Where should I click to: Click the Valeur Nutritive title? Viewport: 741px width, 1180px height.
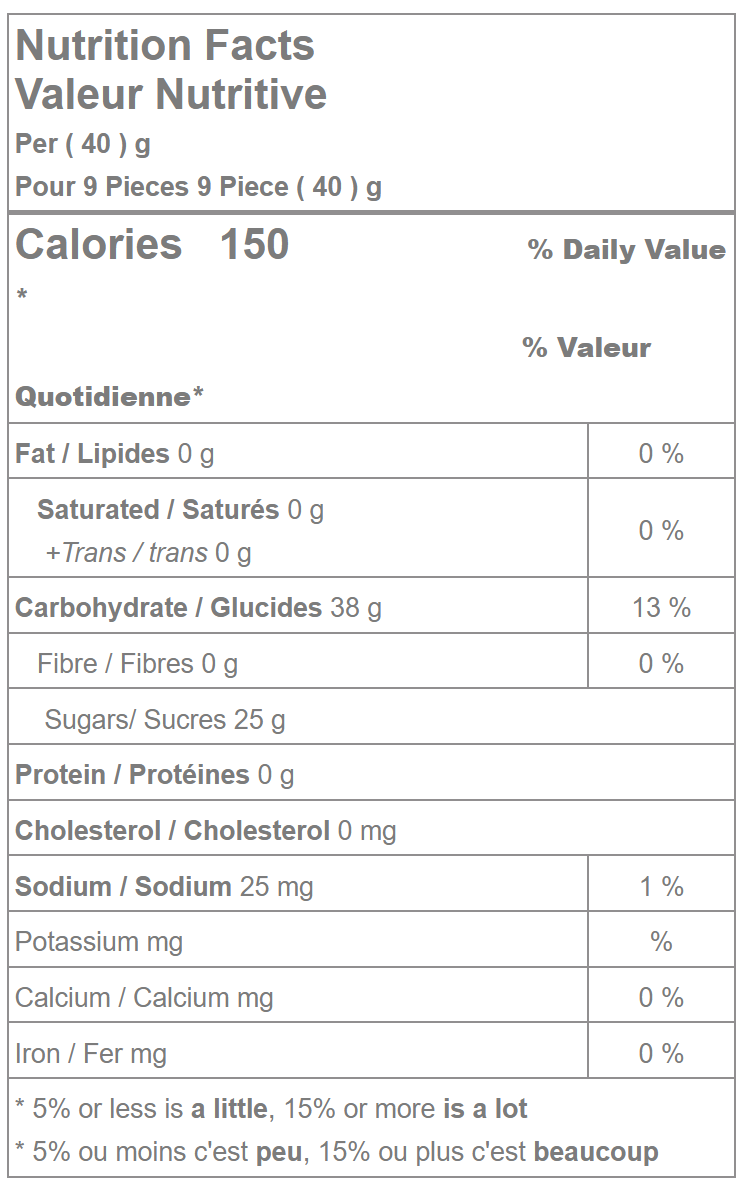coord(171,94)
